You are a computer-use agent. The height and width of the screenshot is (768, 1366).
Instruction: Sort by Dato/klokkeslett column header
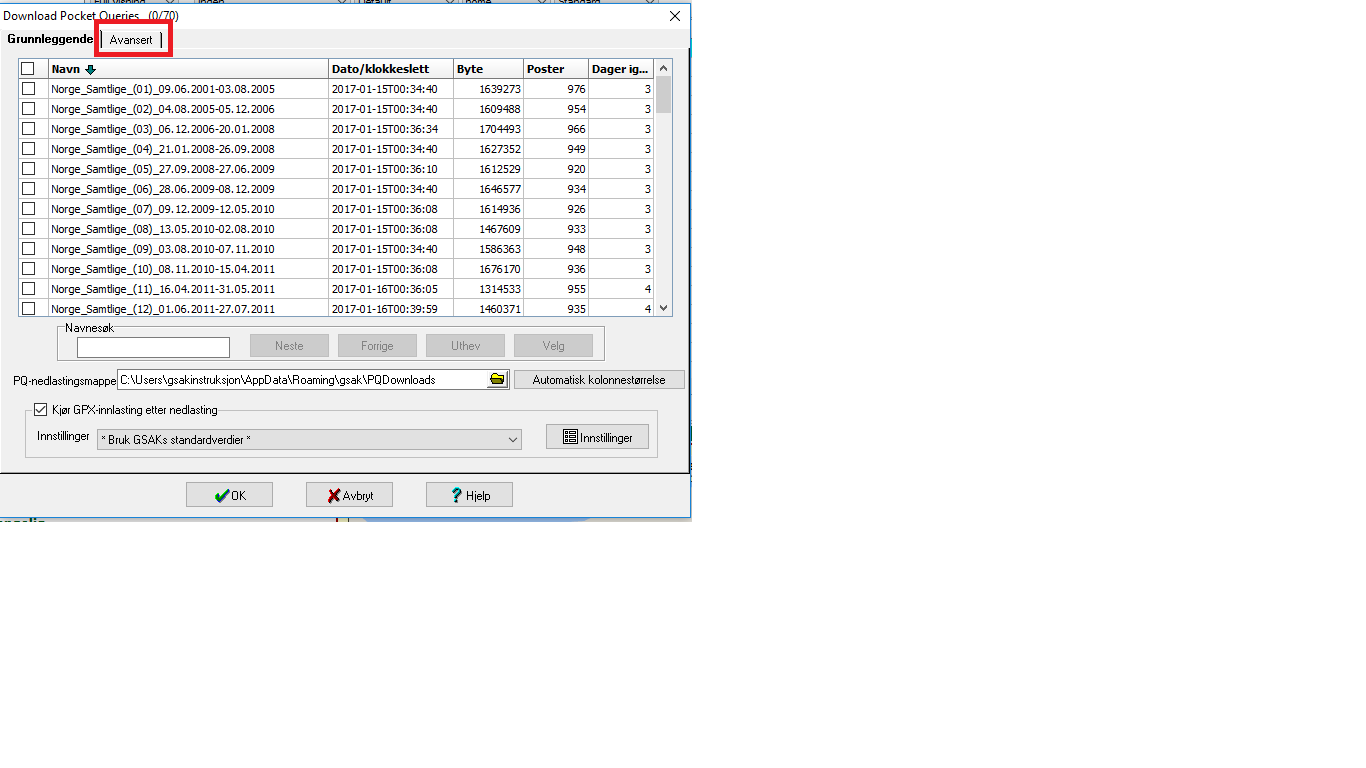(391, 69)
